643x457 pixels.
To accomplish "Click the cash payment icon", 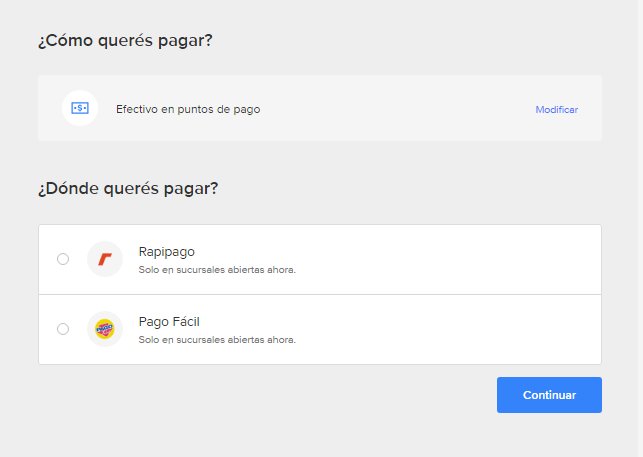I will pyautogui.click(x=80, y=108).
